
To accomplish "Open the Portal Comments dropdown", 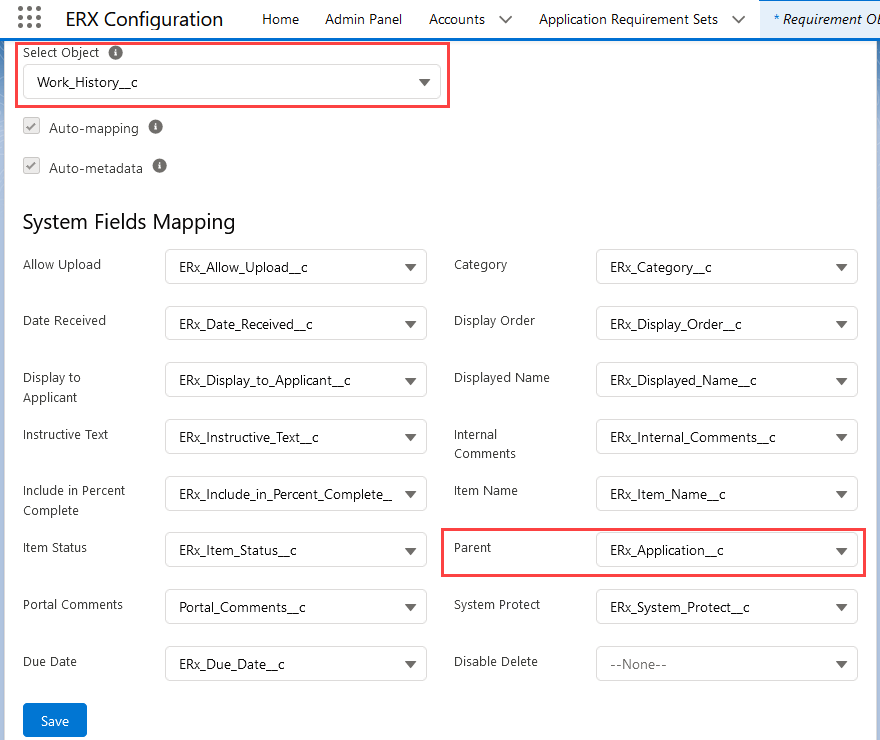I will (x=295, y=607).
